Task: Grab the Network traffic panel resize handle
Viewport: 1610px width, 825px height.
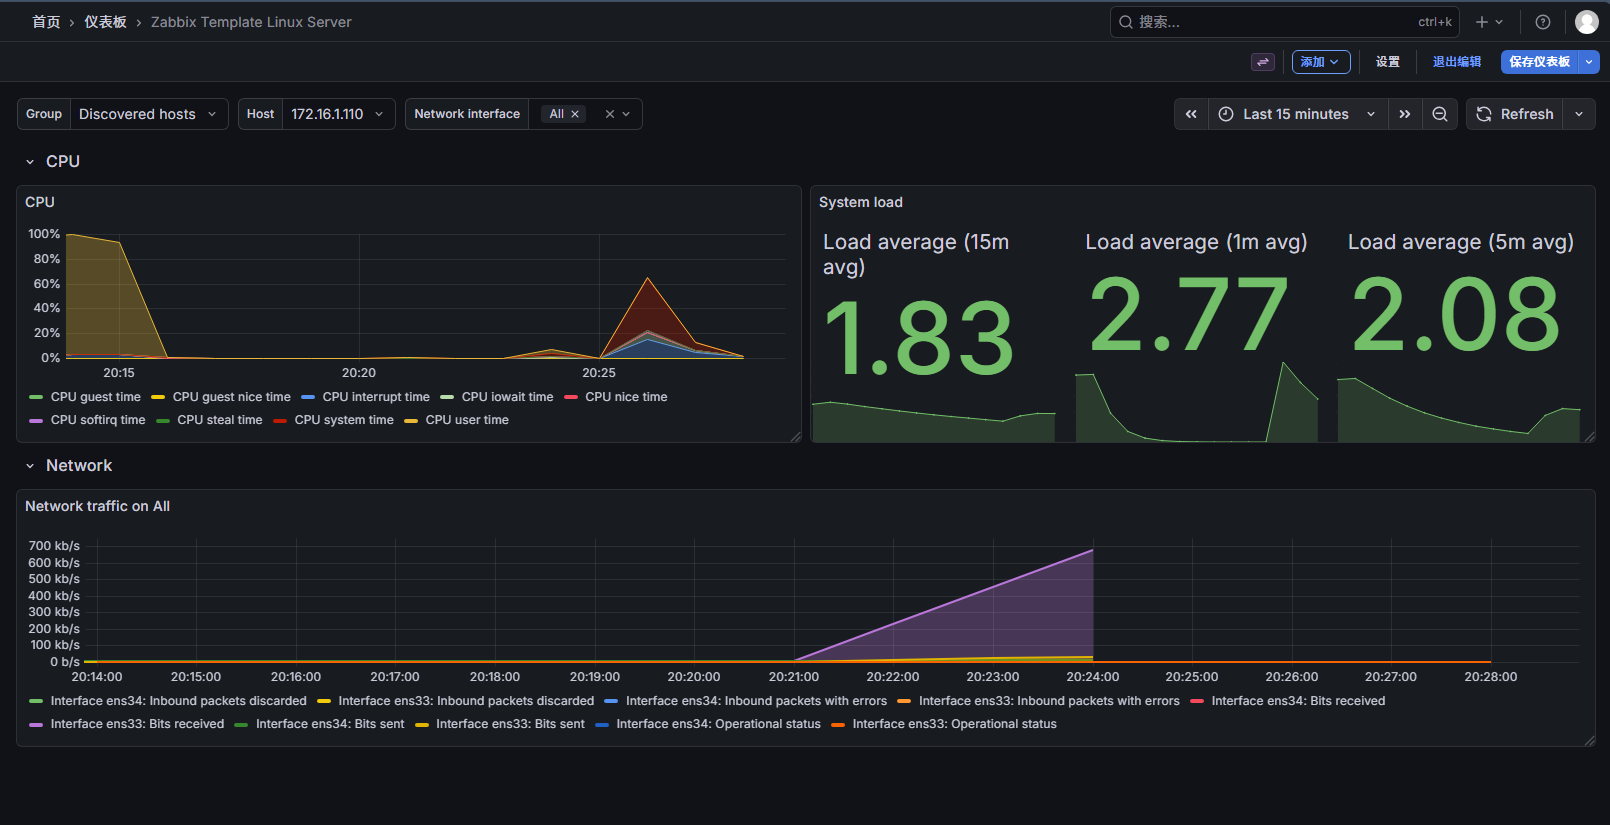Action: [1589, 740]
